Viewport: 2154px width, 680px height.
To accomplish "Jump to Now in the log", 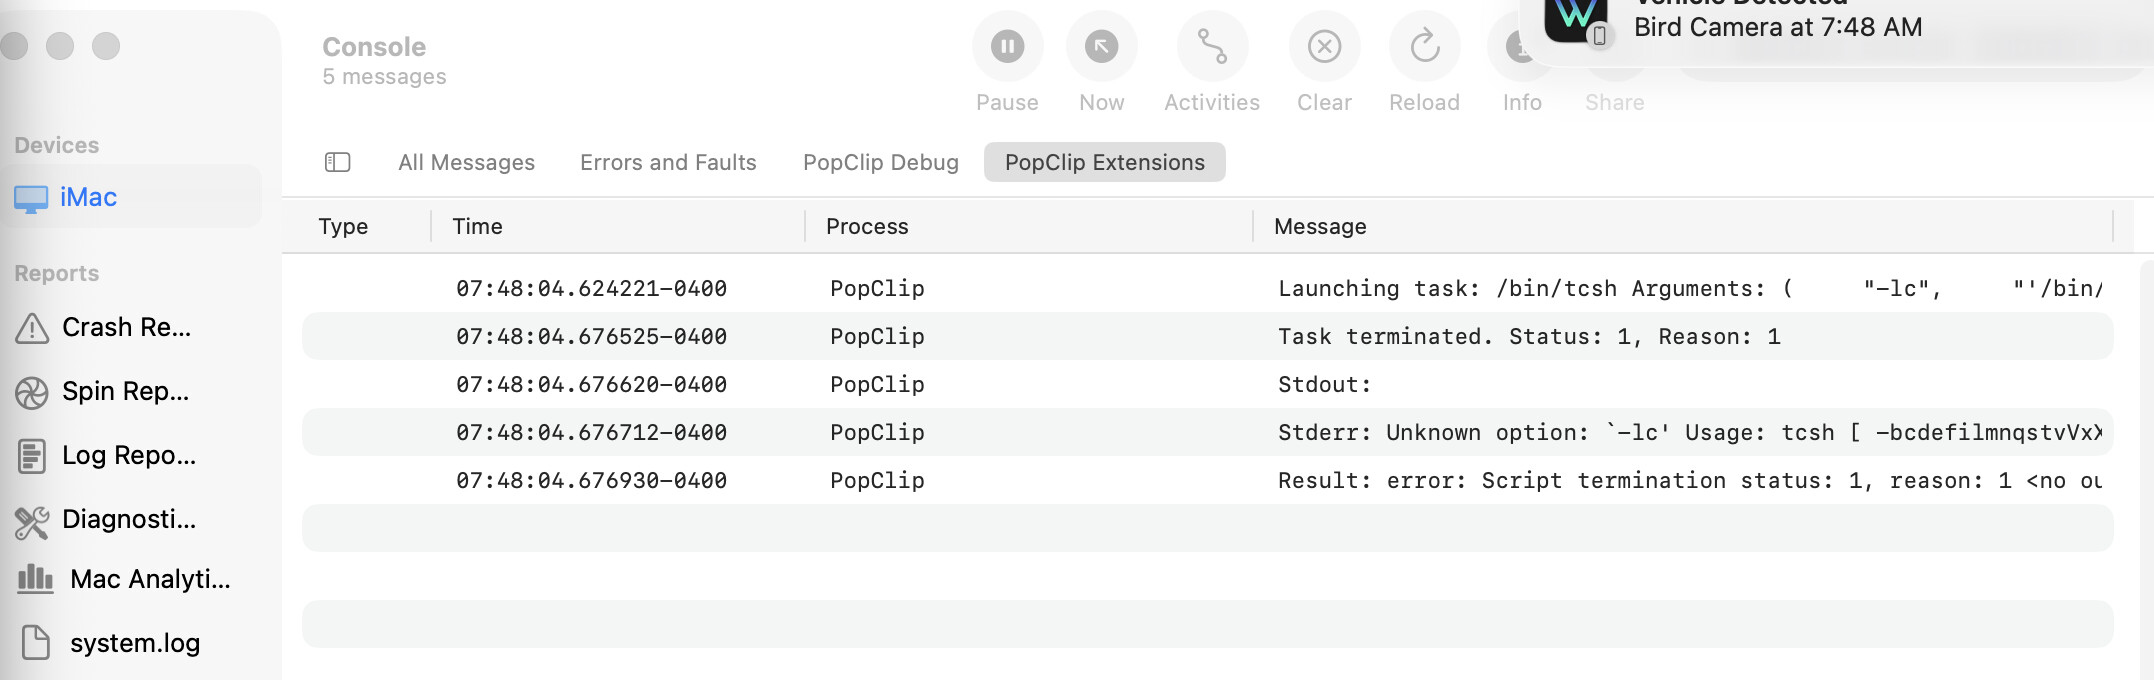I will click(1101, 47).
